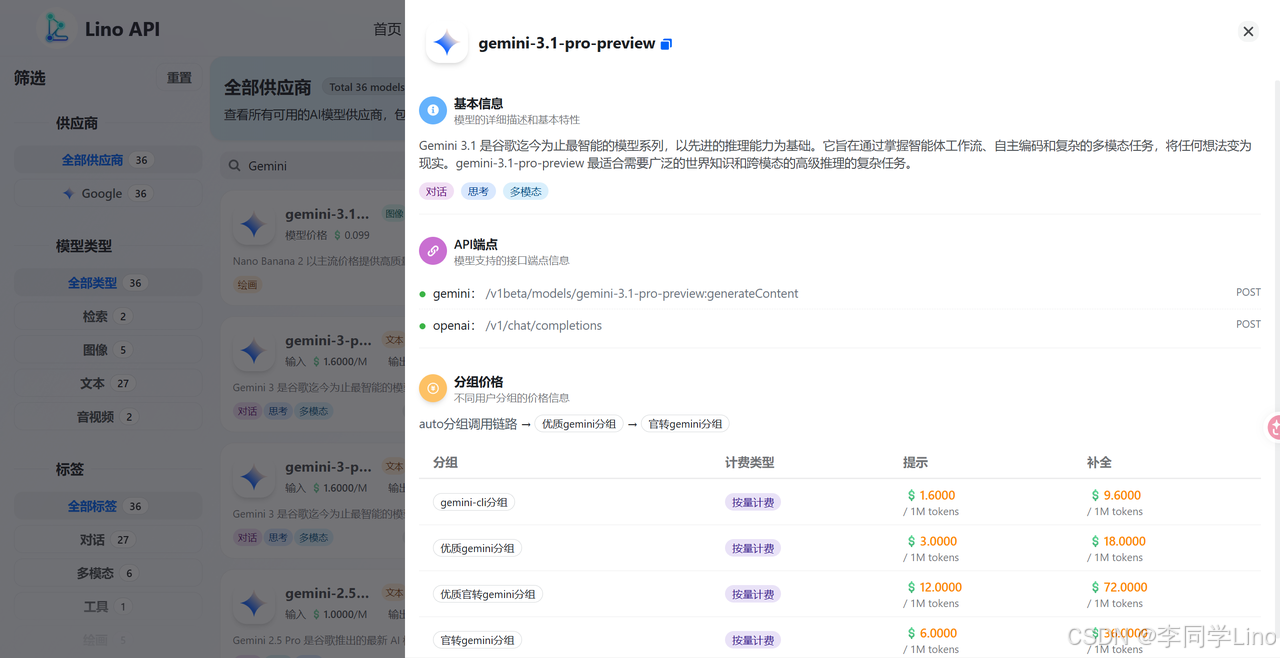Filter model type by 文本
The width and height of the screenshot is (1280, 658).
(106, 383)
